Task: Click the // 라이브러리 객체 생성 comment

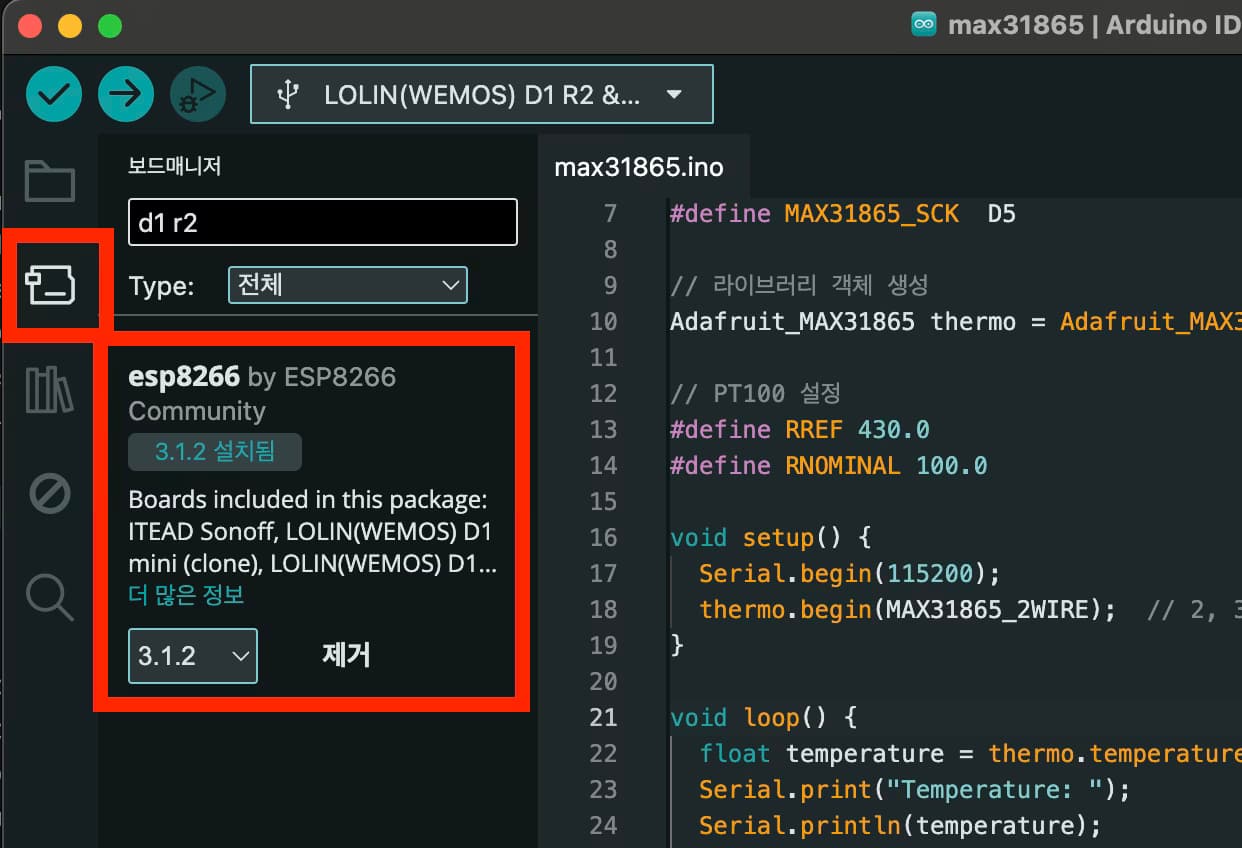Action: pos(799,285)
